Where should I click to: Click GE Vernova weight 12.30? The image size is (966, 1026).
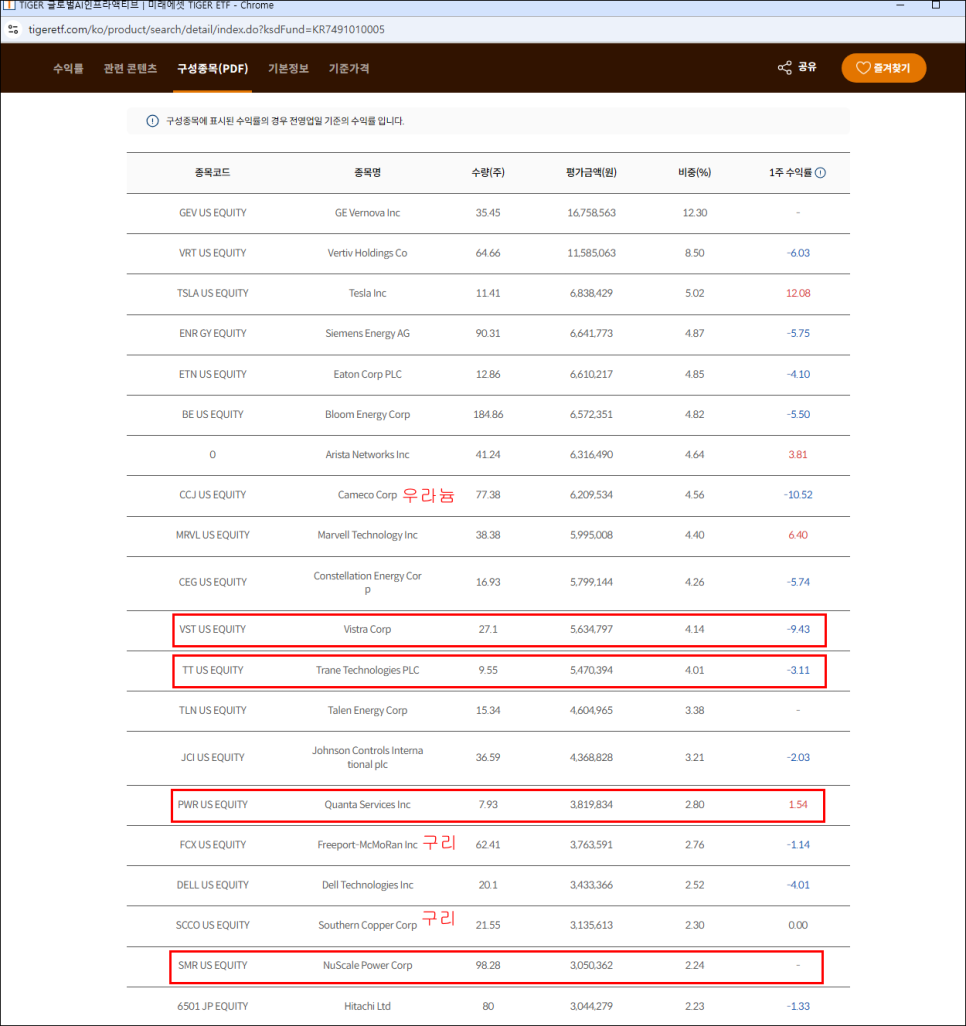coord(694,213)
